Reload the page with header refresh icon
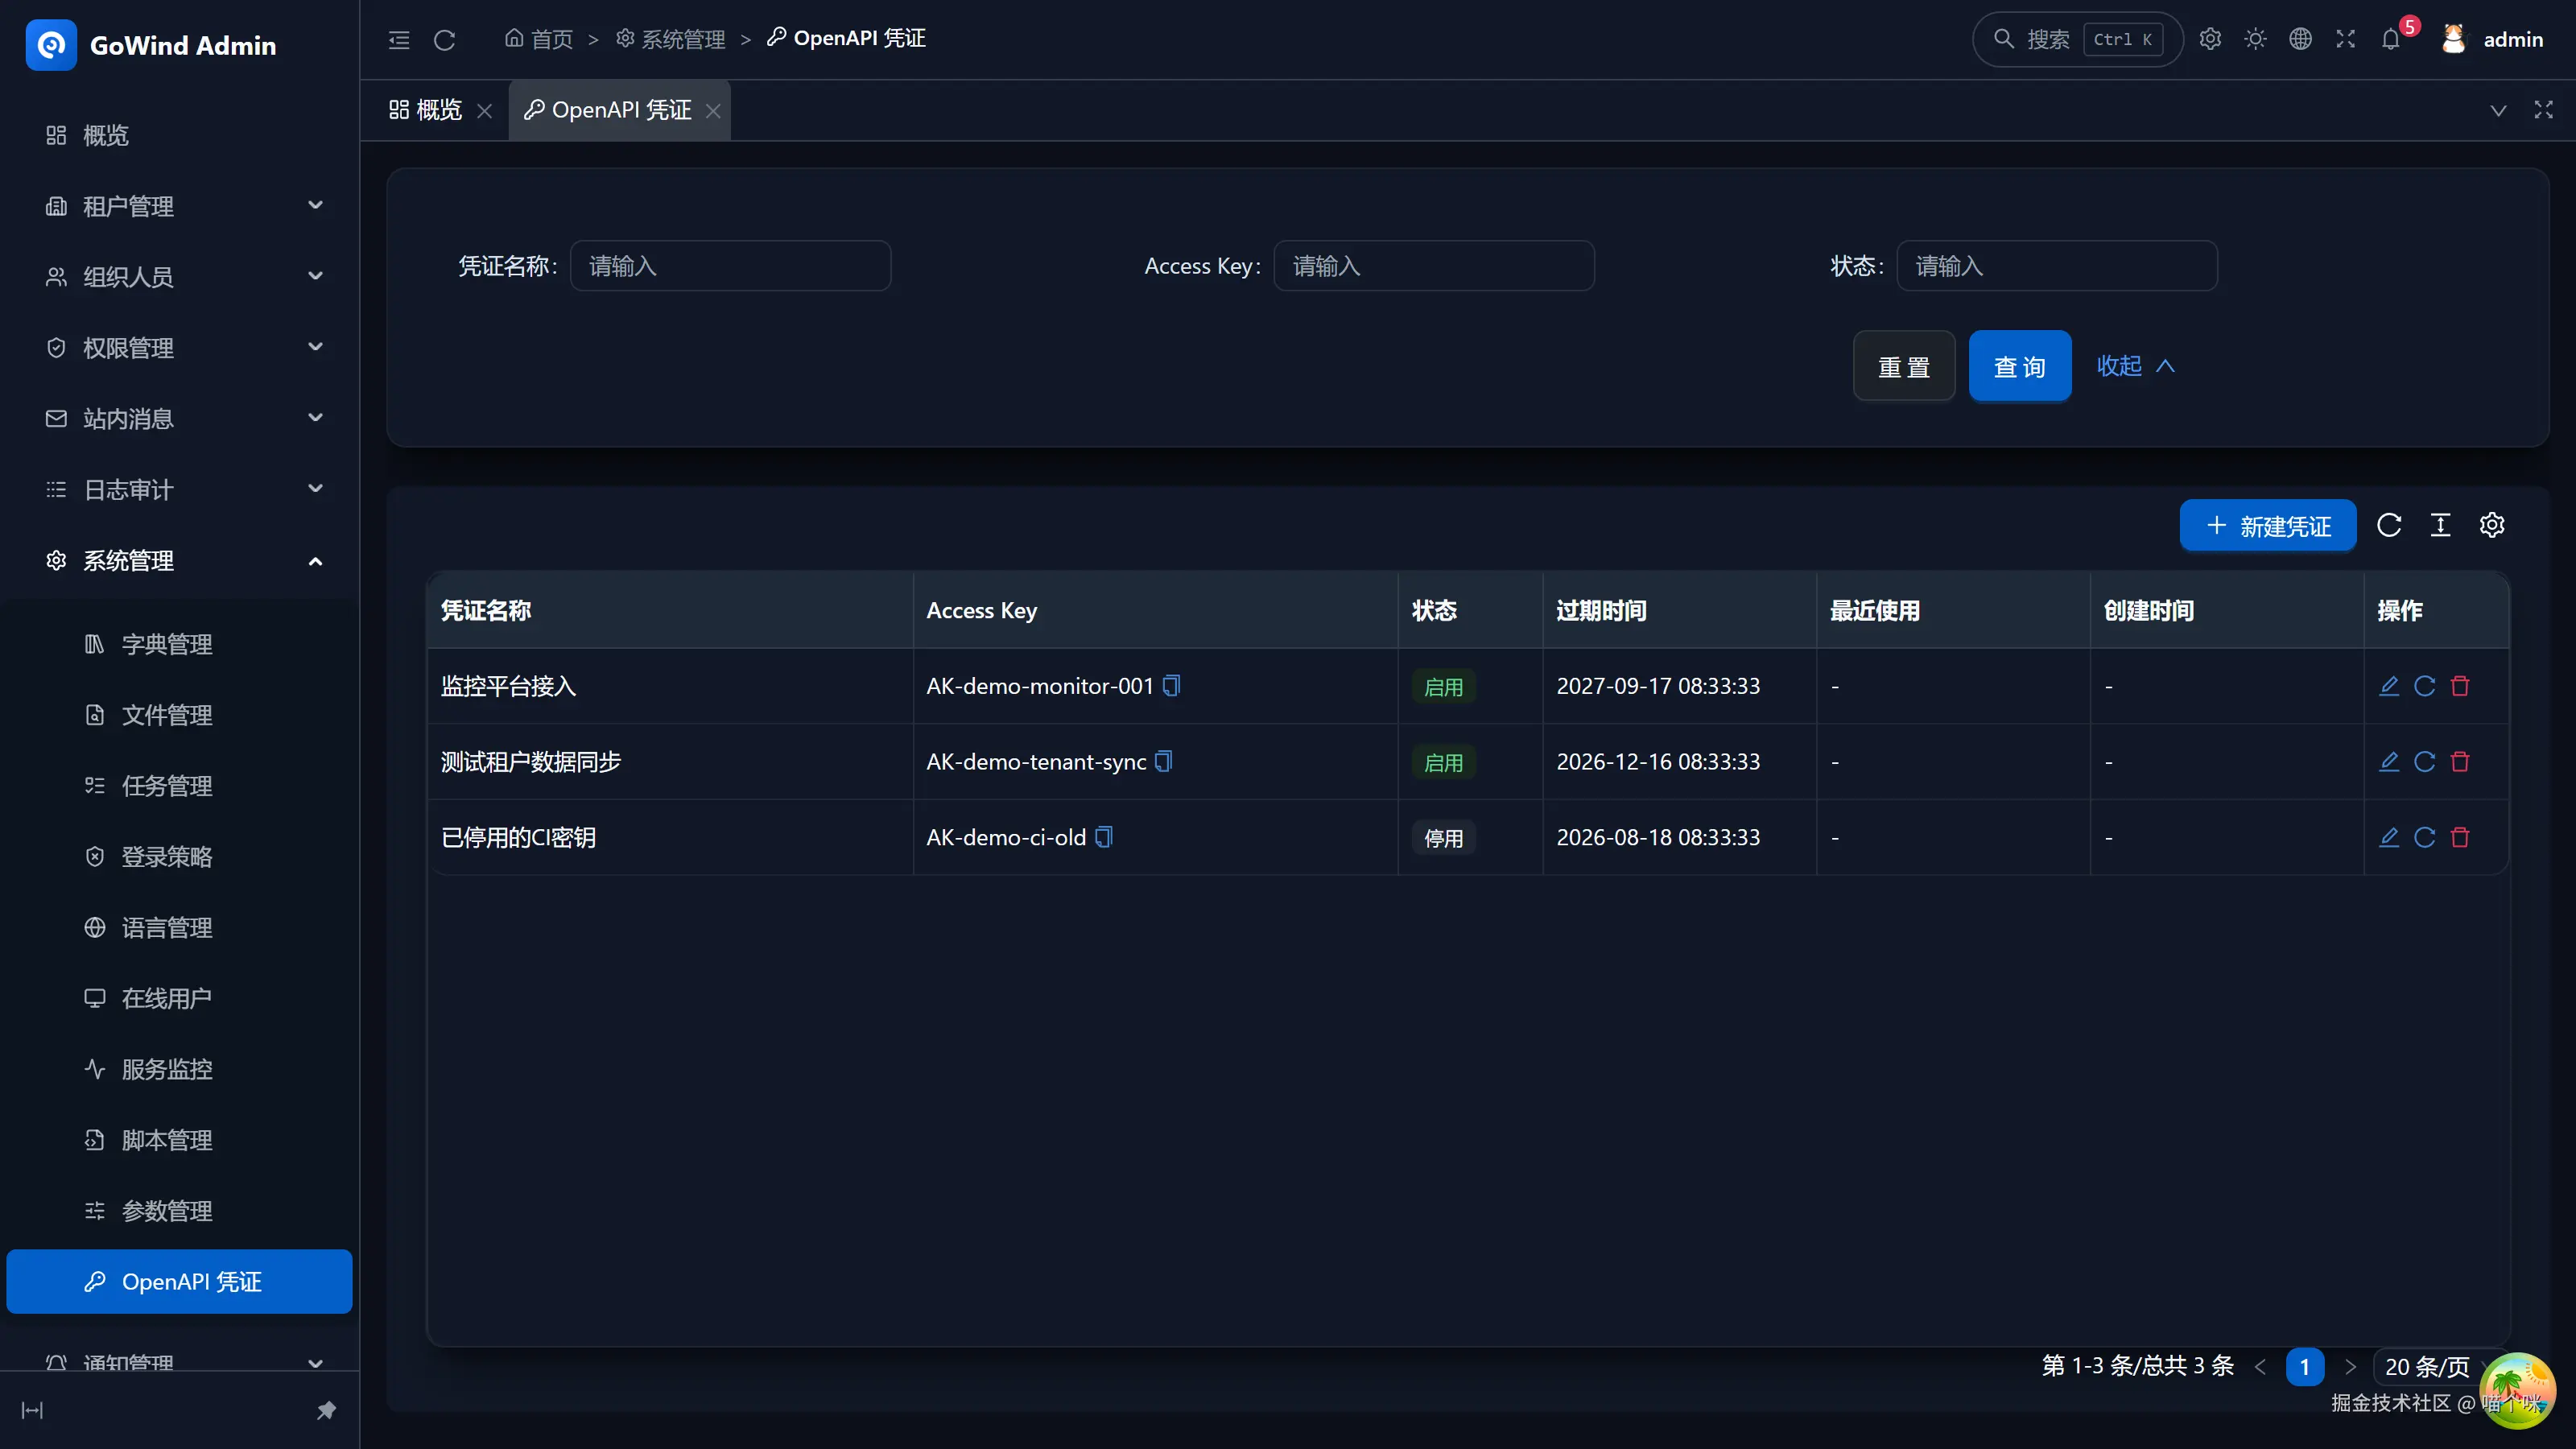Screen dimensions: 2576x1449 tap(445, 40)
